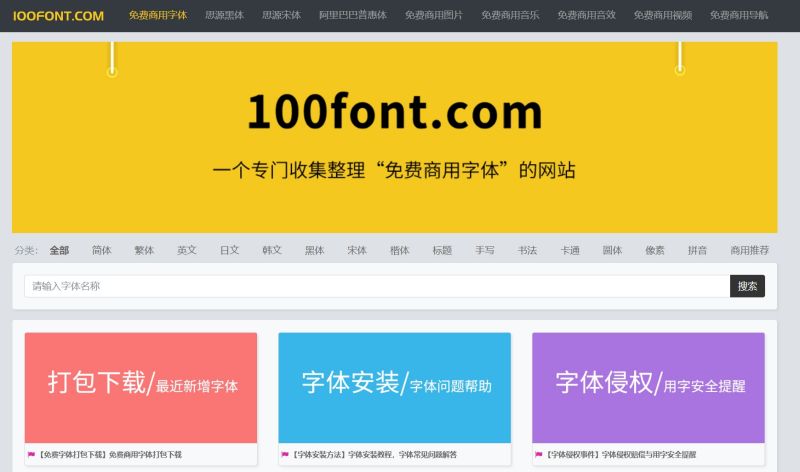Viewport: 800px width, 472px height.
Task: Show 卡通 fonts category
Action: [570, 250]
